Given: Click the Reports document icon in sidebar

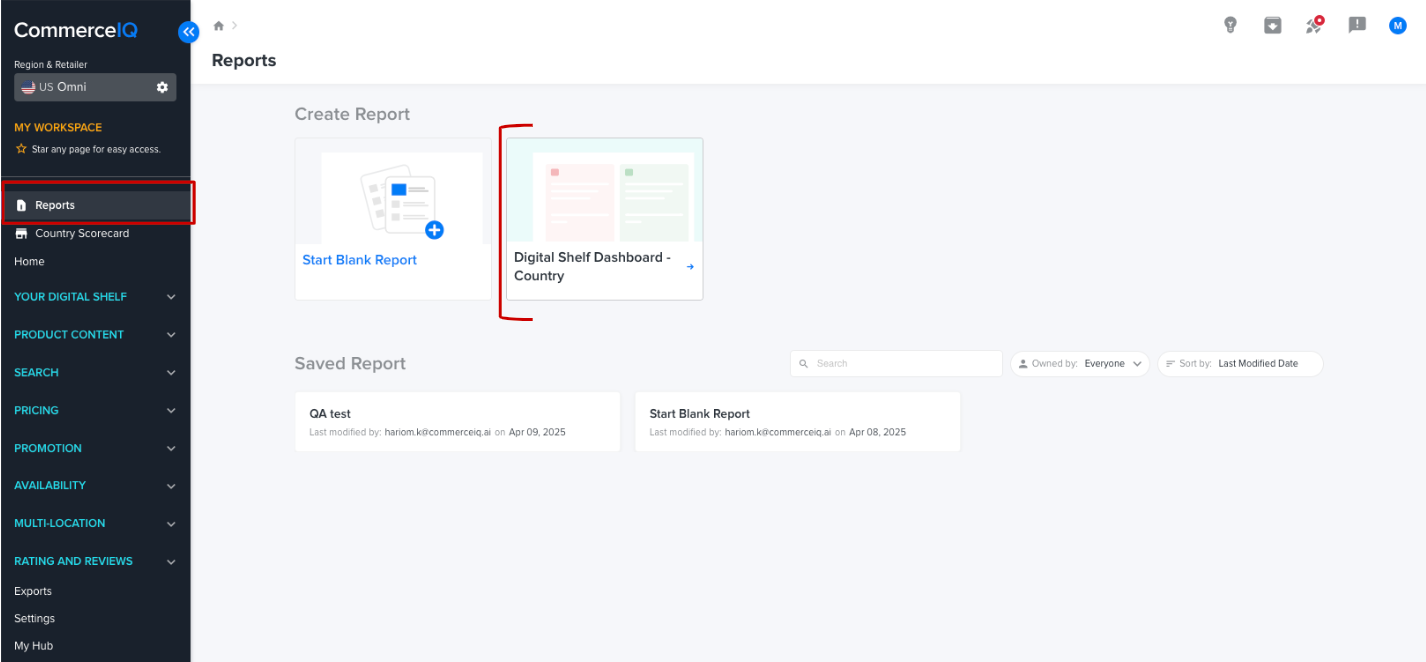Looking at the screenshot, I should 22,205.
